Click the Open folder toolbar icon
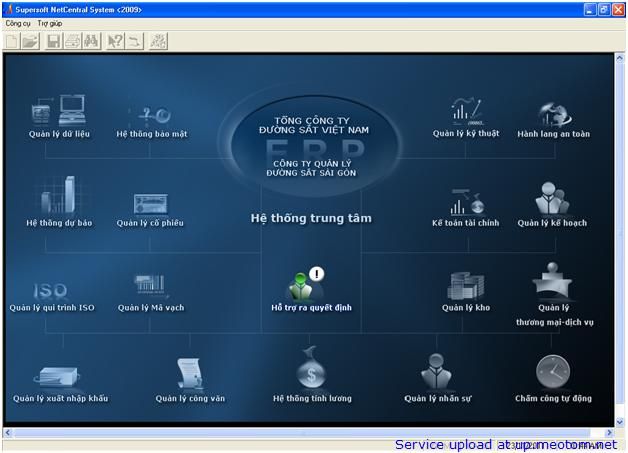This screenshot has height=453, width=628. [x=30, y=41]
